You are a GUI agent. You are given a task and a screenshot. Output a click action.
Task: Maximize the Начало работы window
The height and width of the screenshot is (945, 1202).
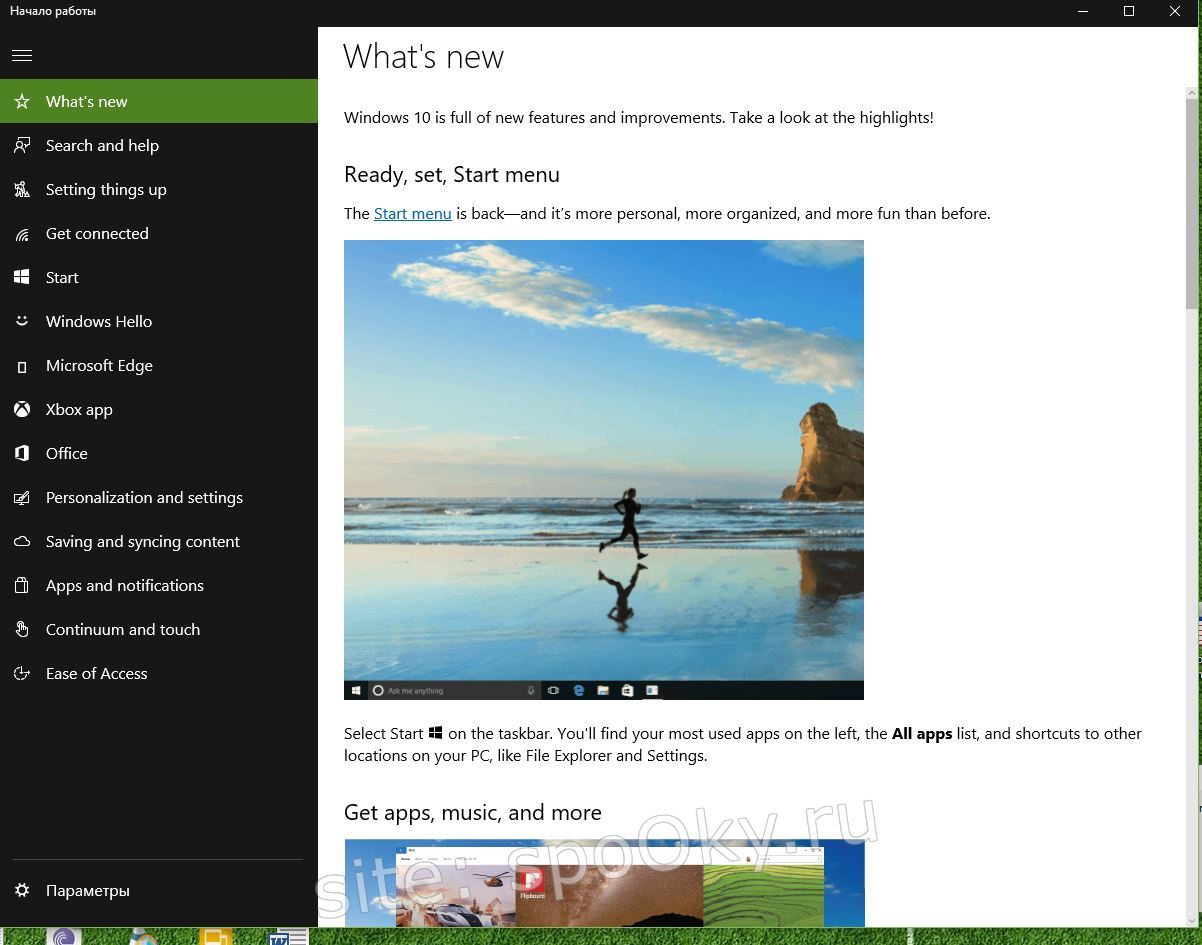tap(1129, 11)
